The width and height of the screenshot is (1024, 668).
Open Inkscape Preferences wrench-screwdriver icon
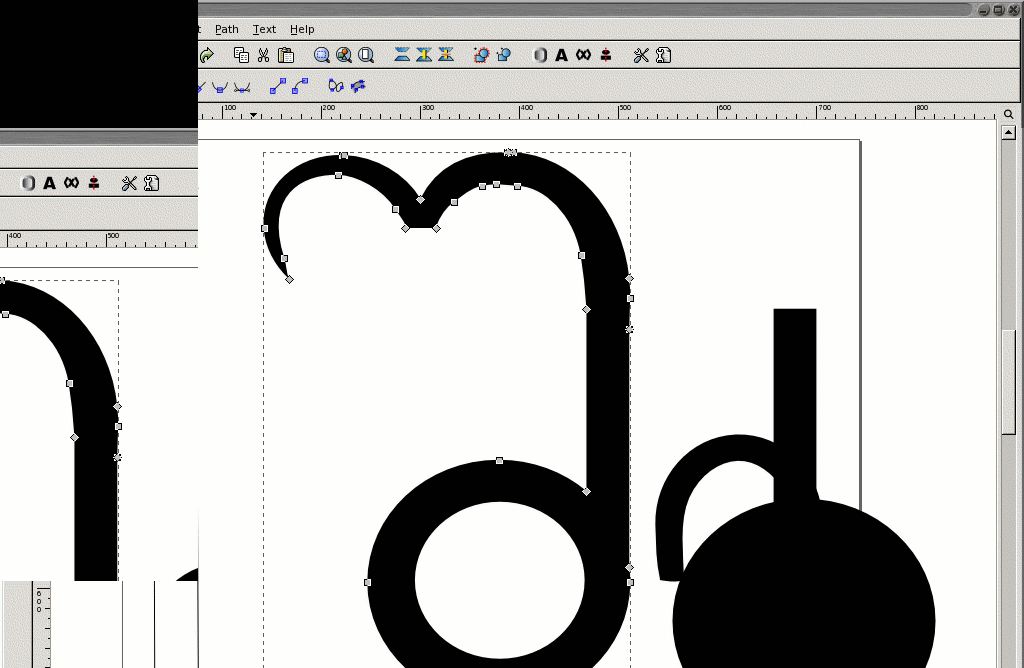coord(641,56)
